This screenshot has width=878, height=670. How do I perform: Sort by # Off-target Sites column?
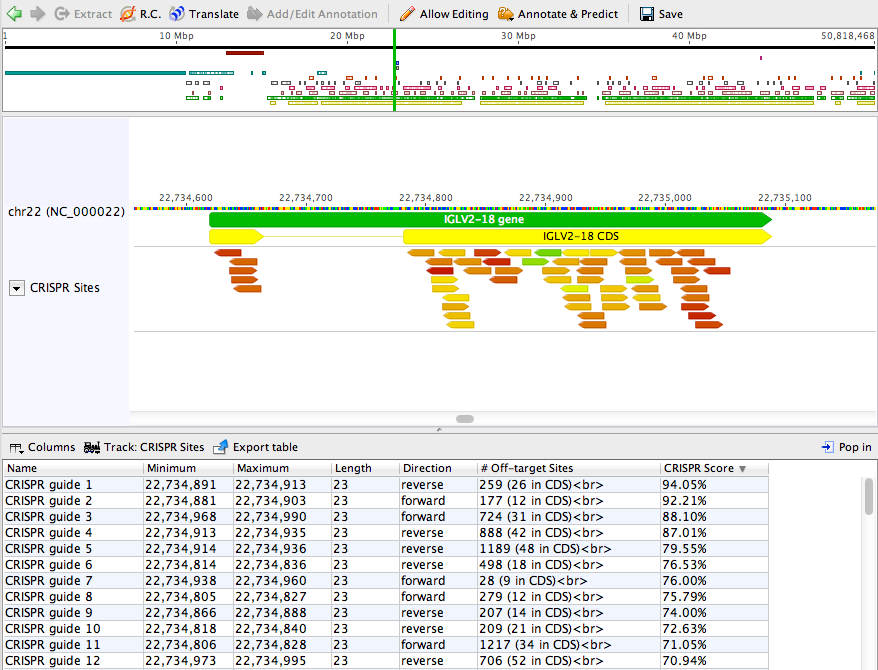568,468
